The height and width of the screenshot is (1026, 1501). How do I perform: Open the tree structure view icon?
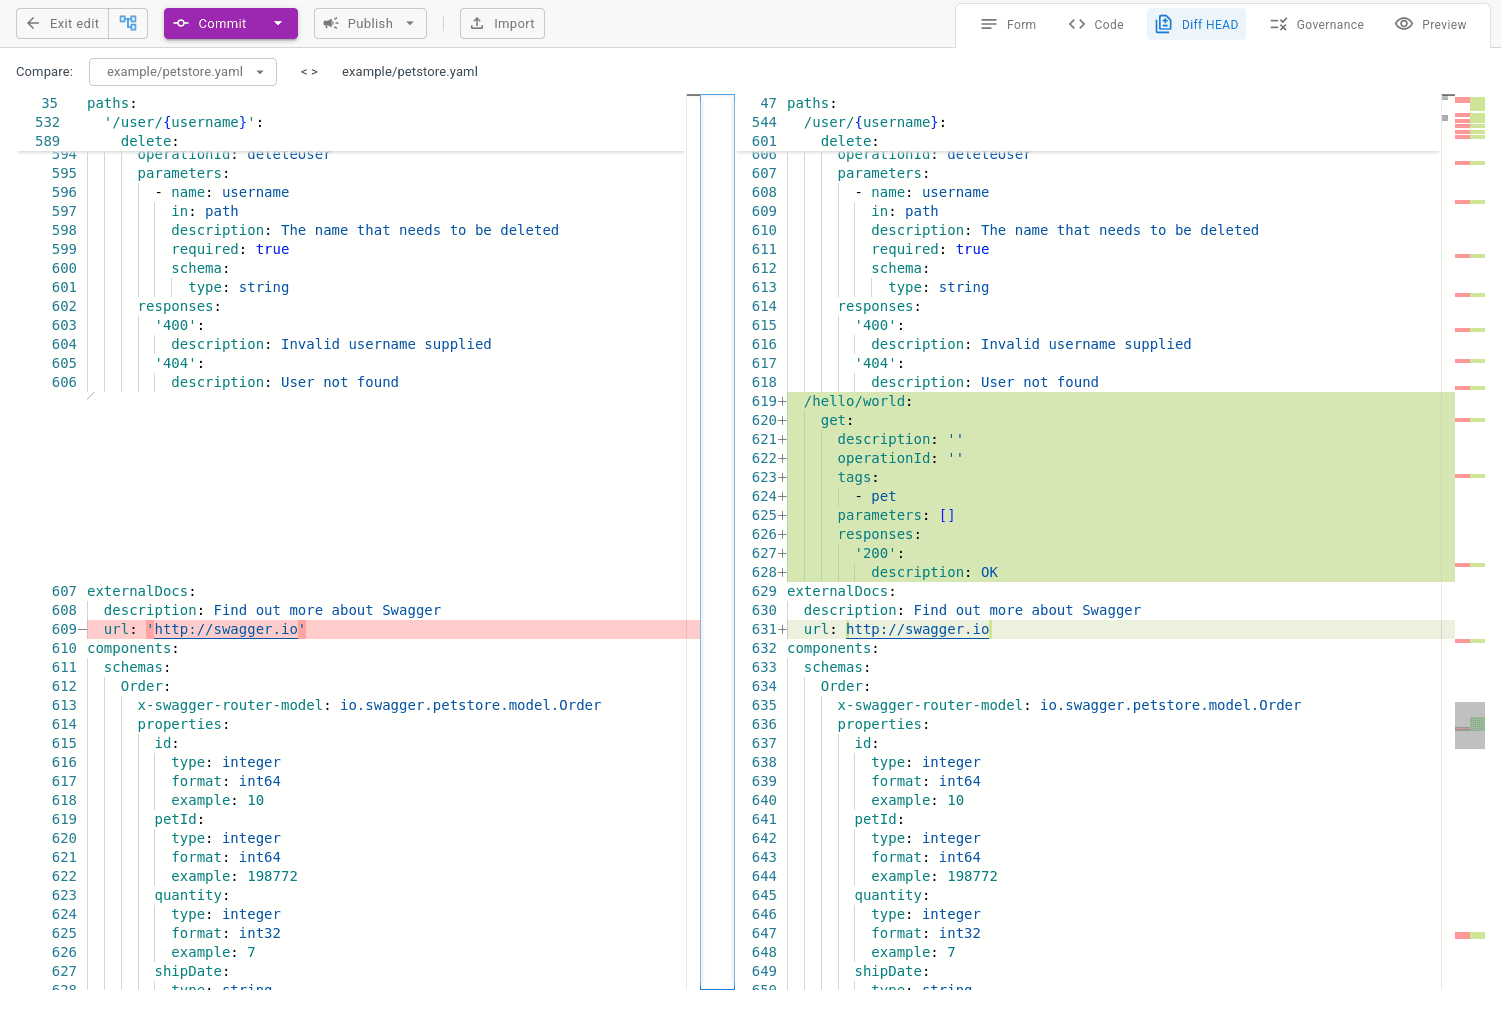click(x=128, y=23)
